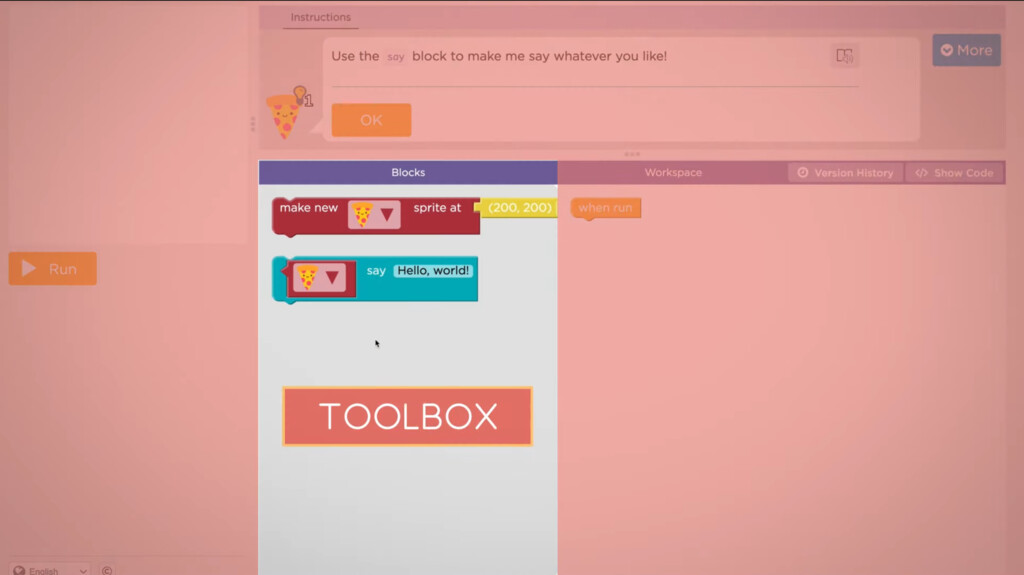Open sprite dropdown arrow in the say block
This screenshot has width=1024, height=575.
coord(332,278)
